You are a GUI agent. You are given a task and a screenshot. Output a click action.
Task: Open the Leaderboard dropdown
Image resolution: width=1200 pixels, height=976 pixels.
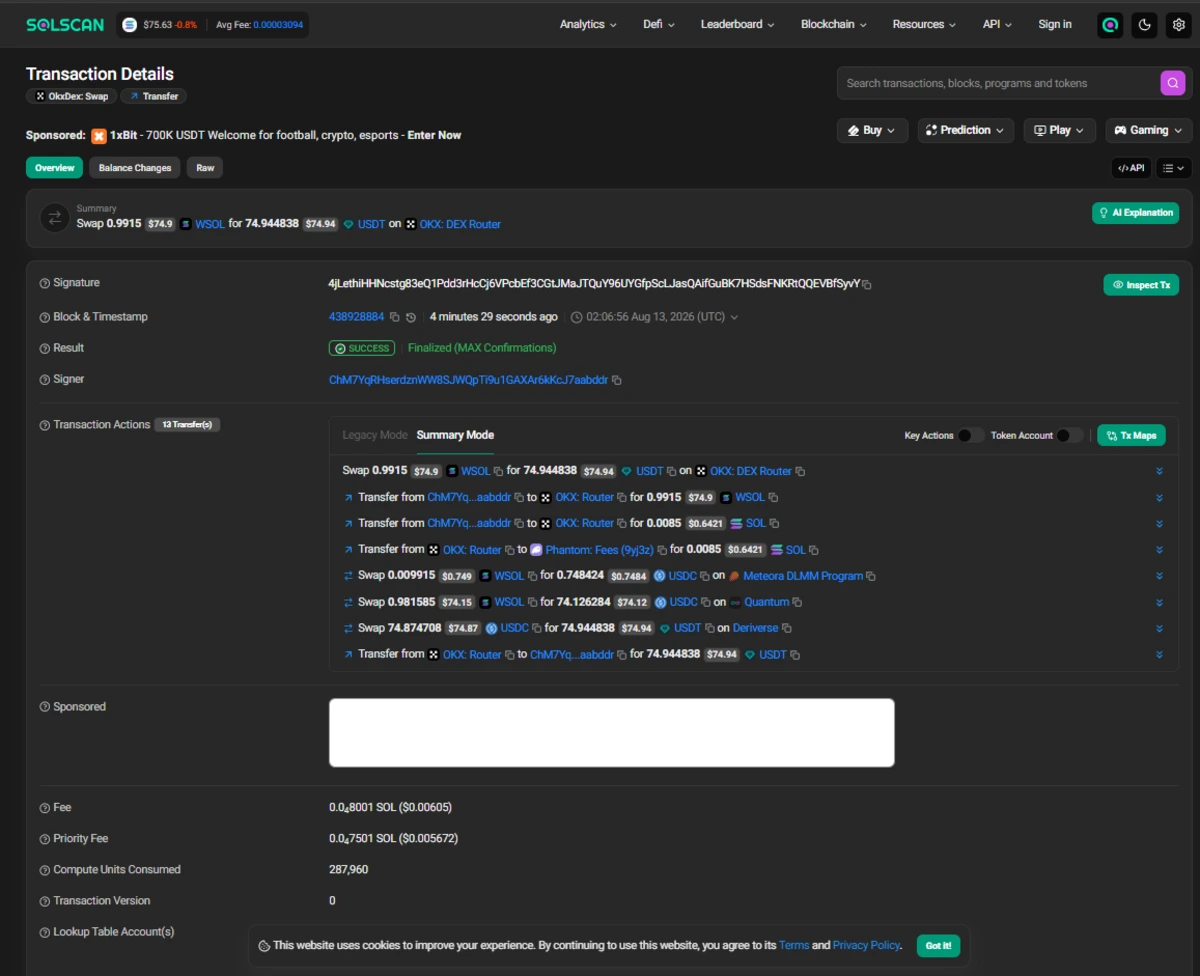(x=738, y=24)
